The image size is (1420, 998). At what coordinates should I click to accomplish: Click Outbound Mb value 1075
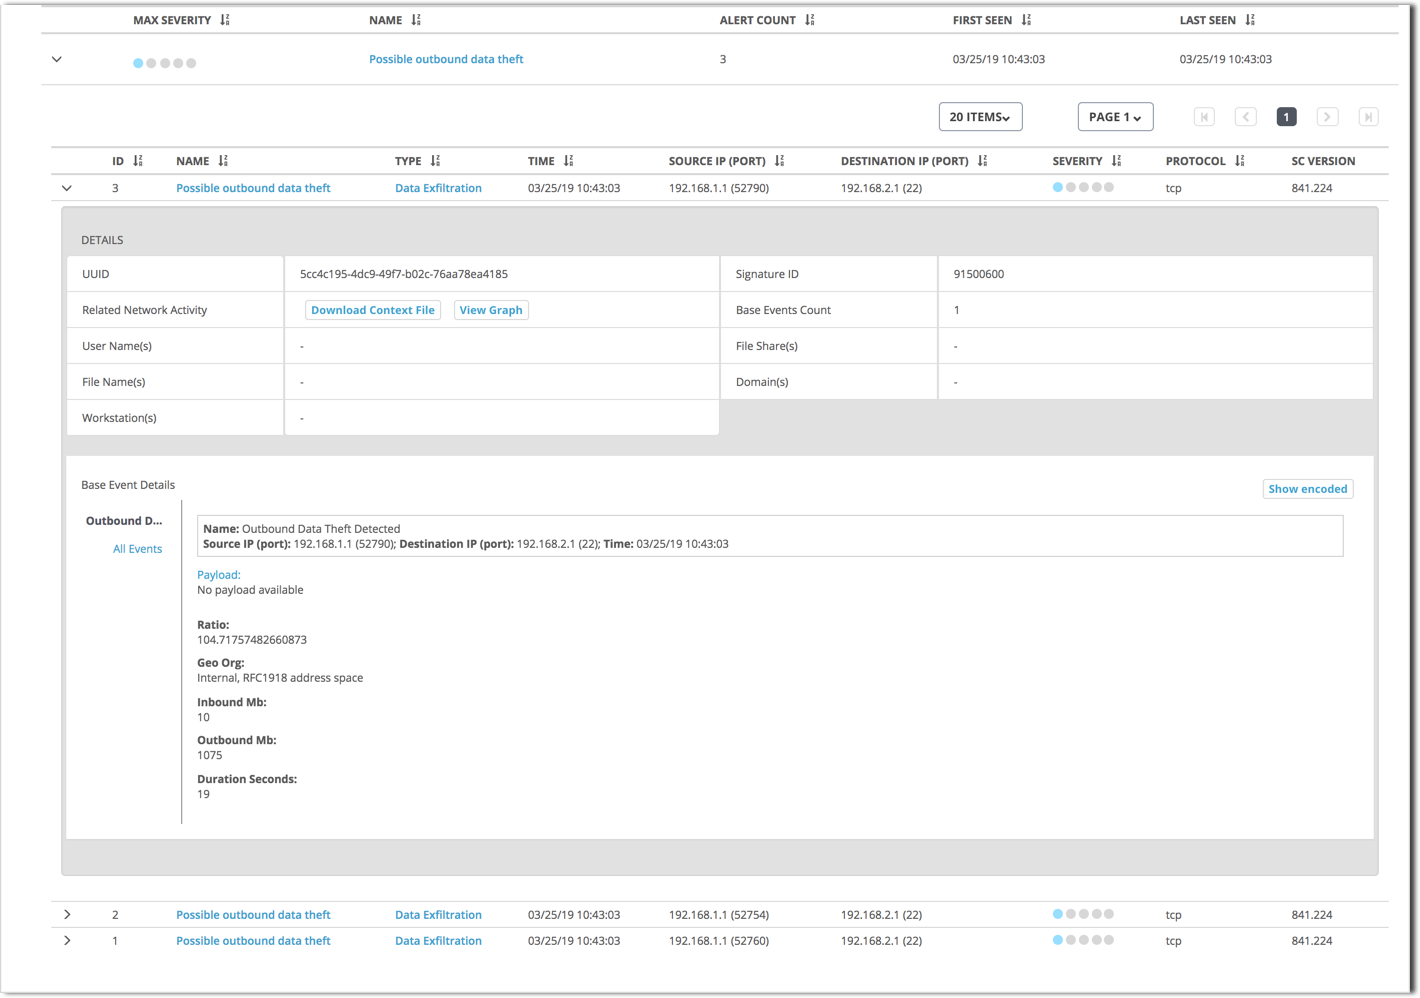click(210, 755)
